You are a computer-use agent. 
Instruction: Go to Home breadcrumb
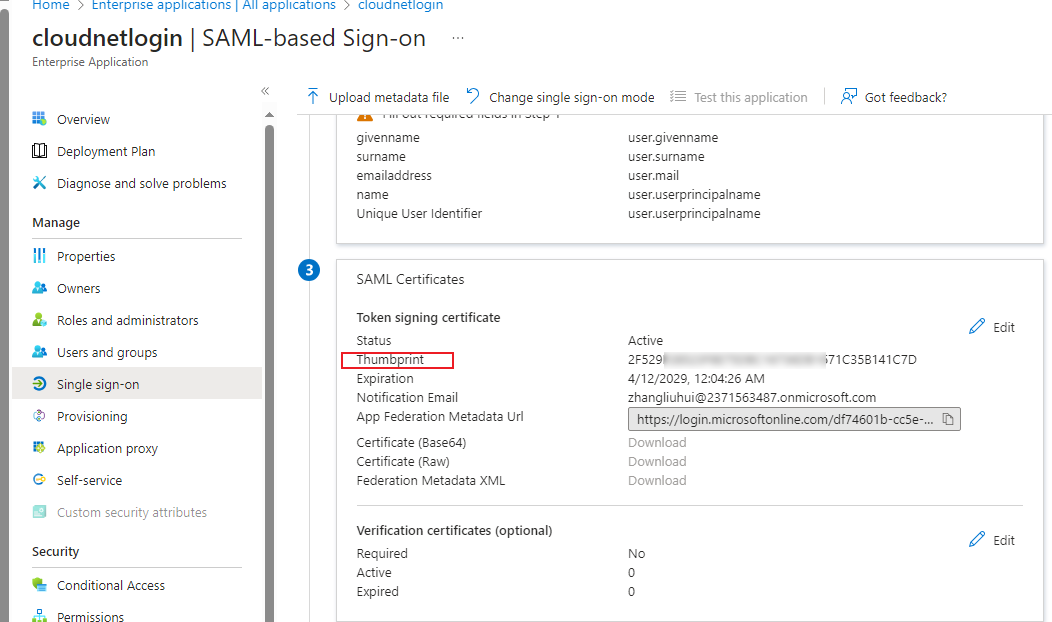51,5
